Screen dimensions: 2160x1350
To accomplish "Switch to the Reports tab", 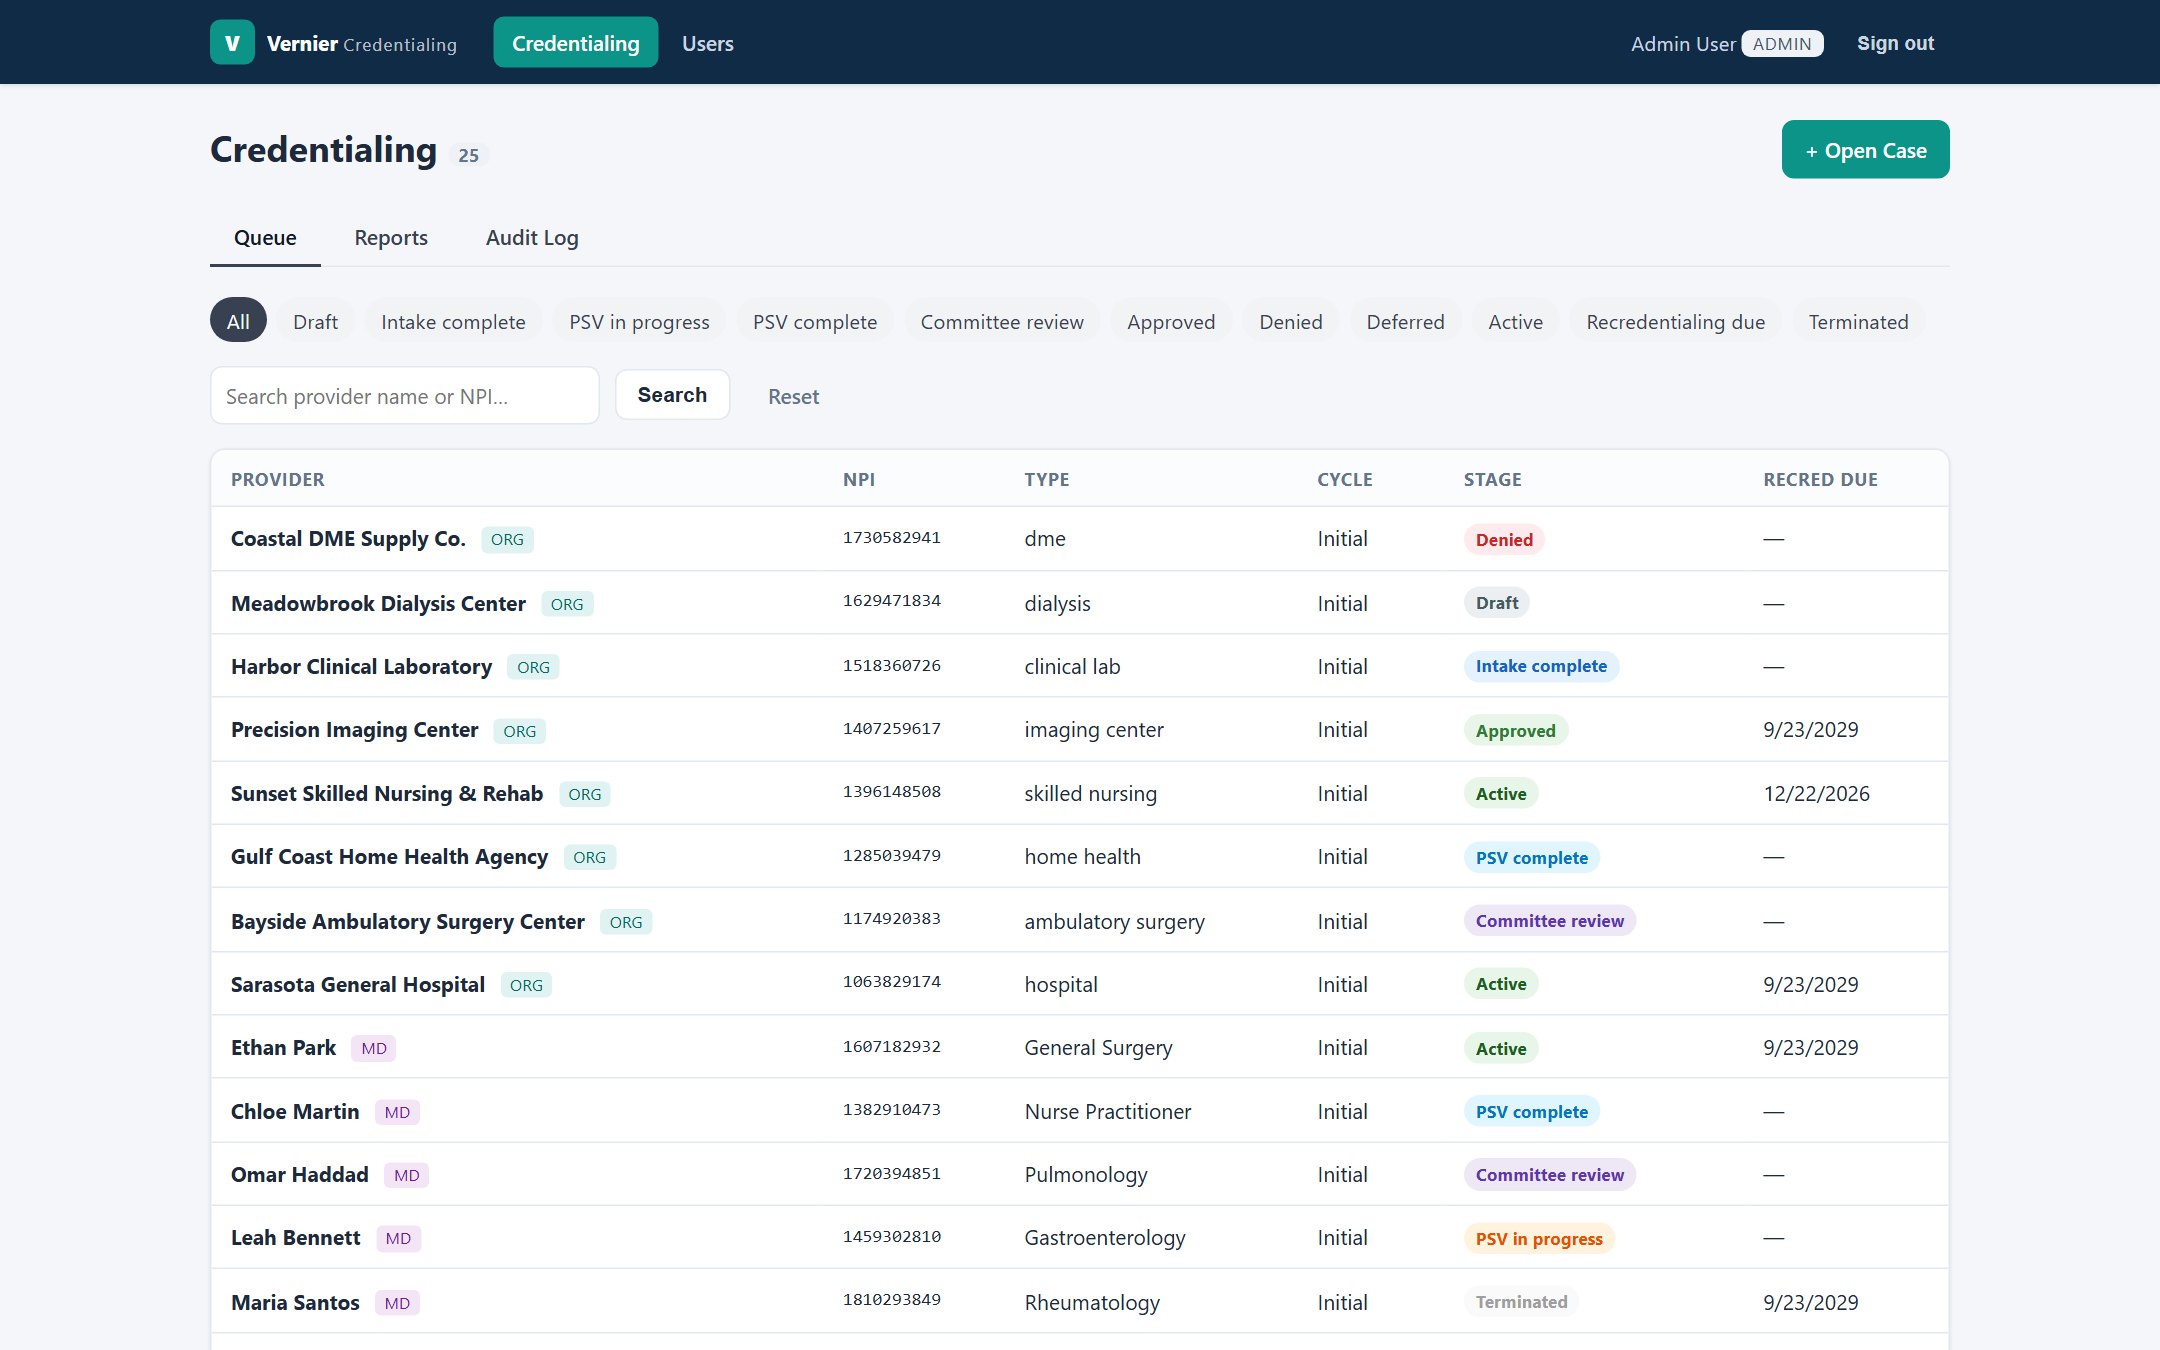I will coord(391,238).
